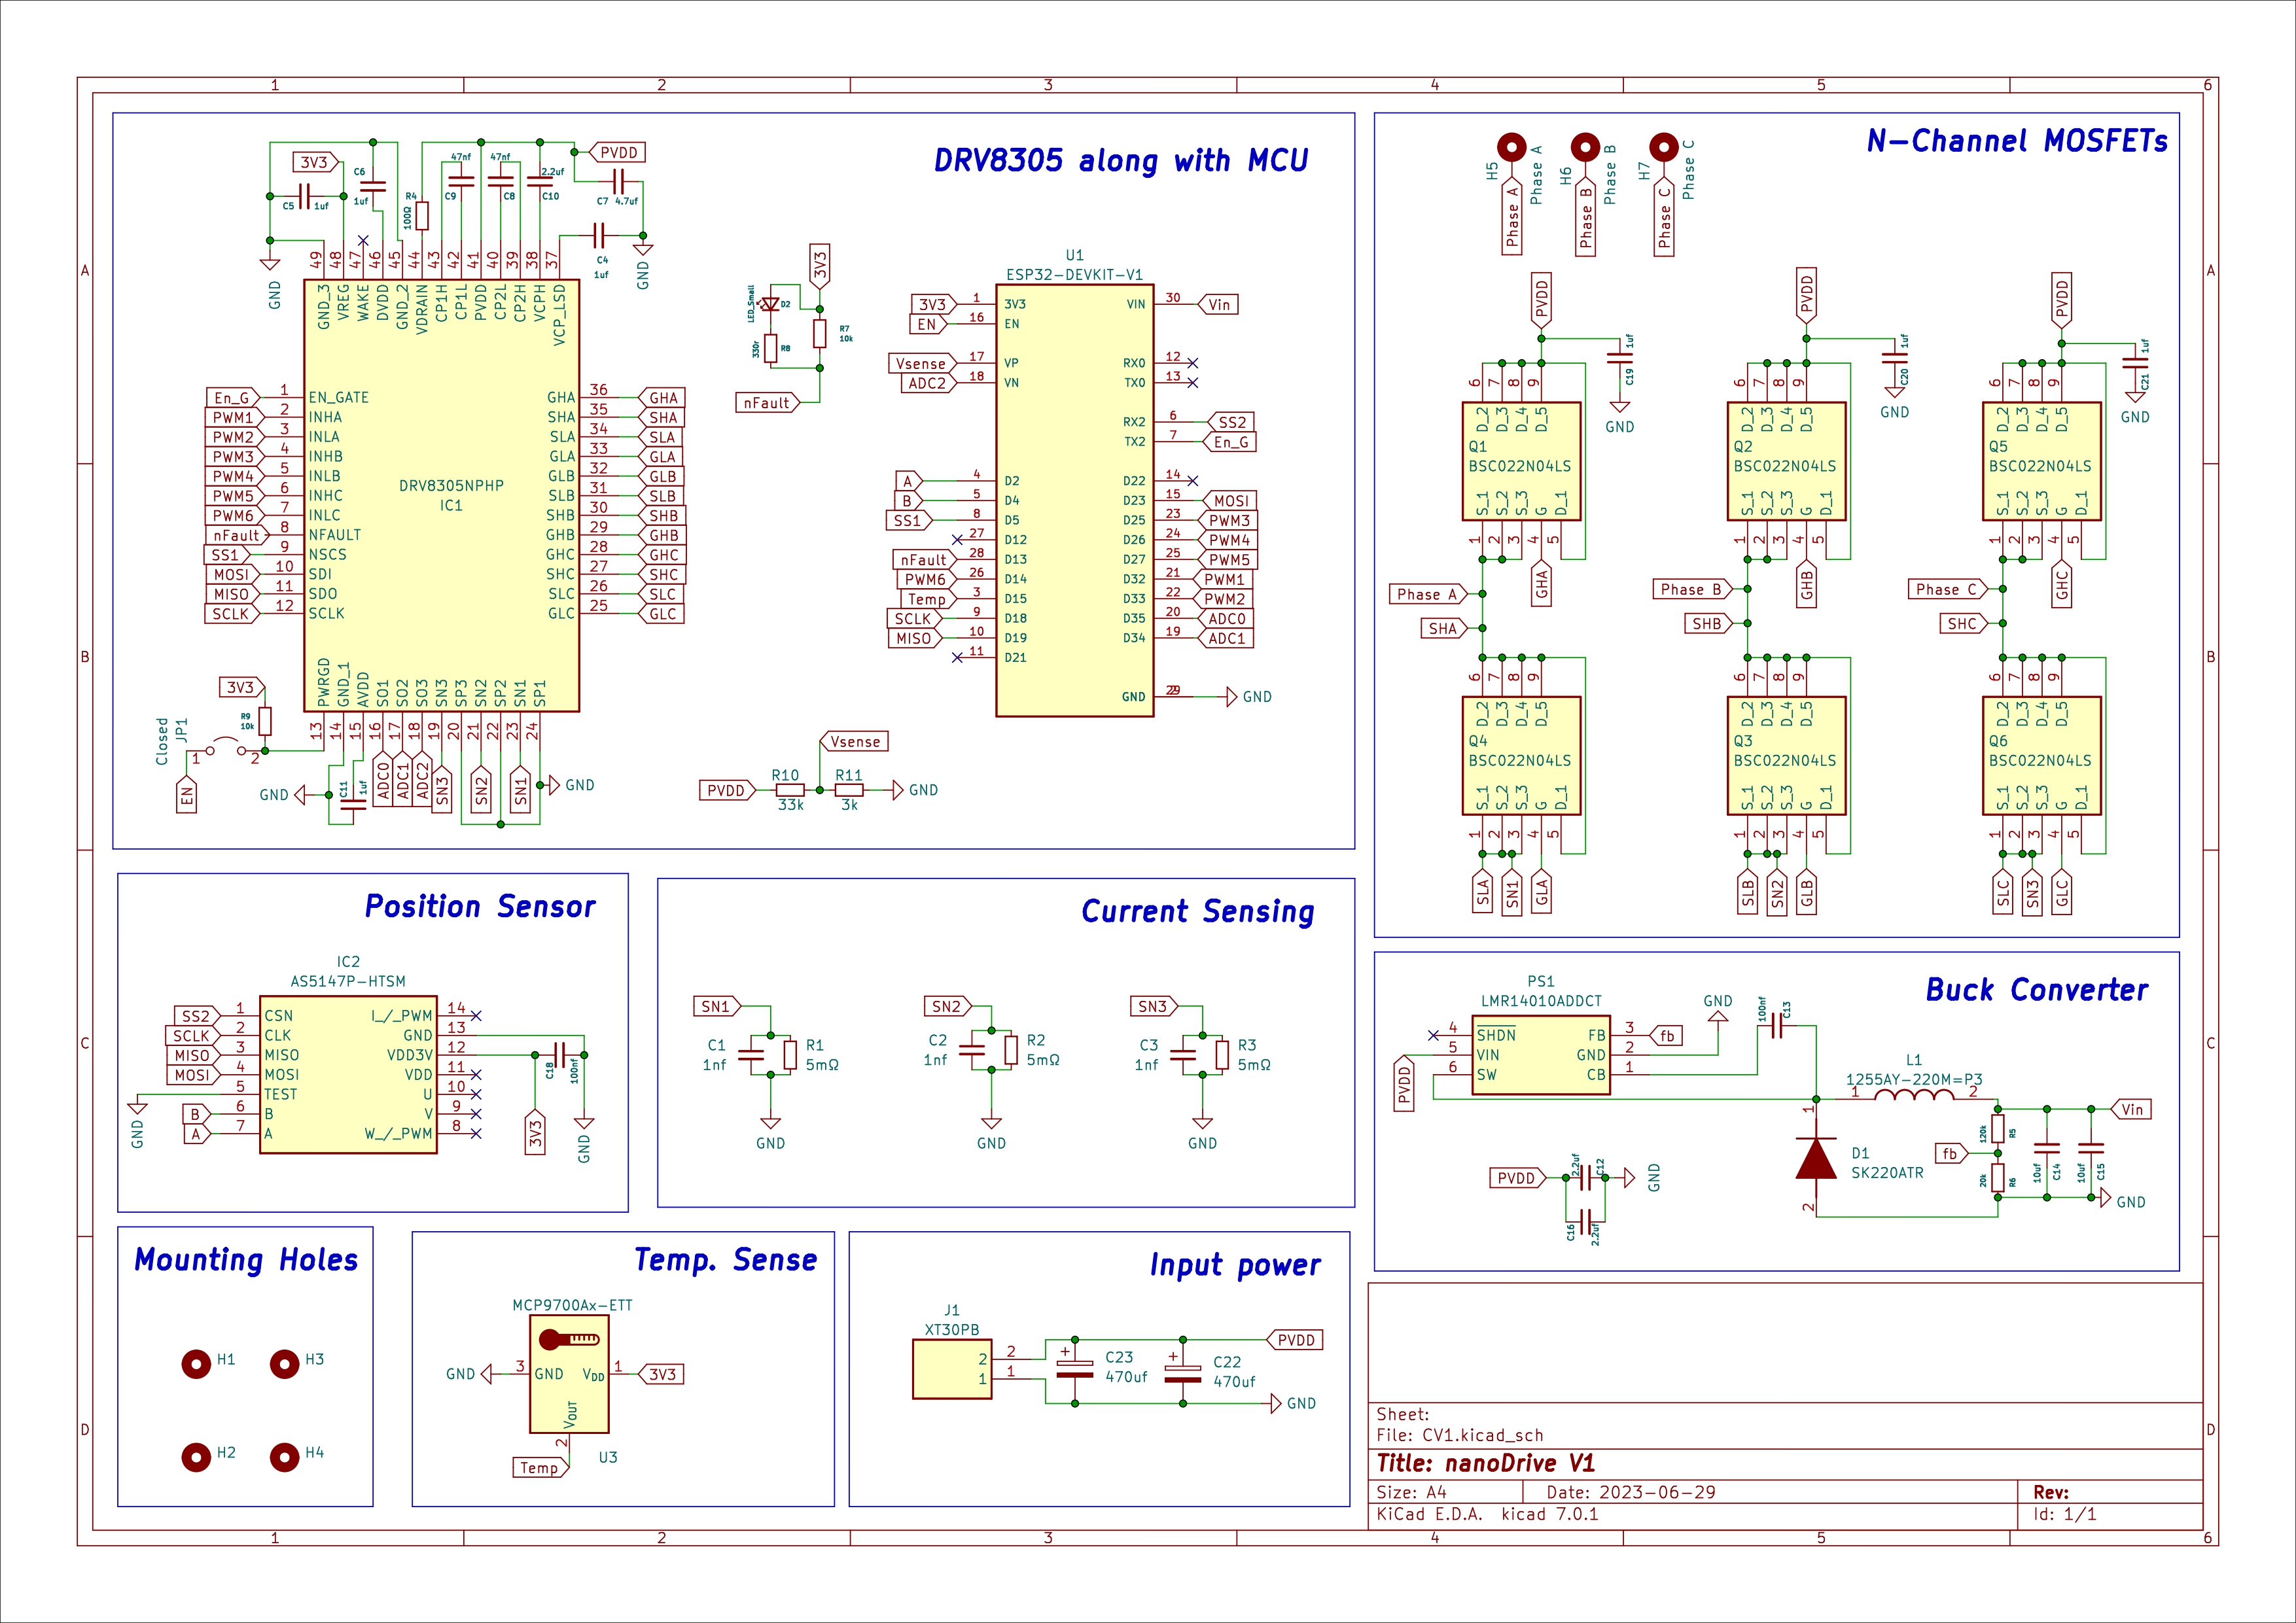The image size is (2296, 1623).
Task: Click the Vin label at ESP32 pin 30
Action: click(1217, 305)
